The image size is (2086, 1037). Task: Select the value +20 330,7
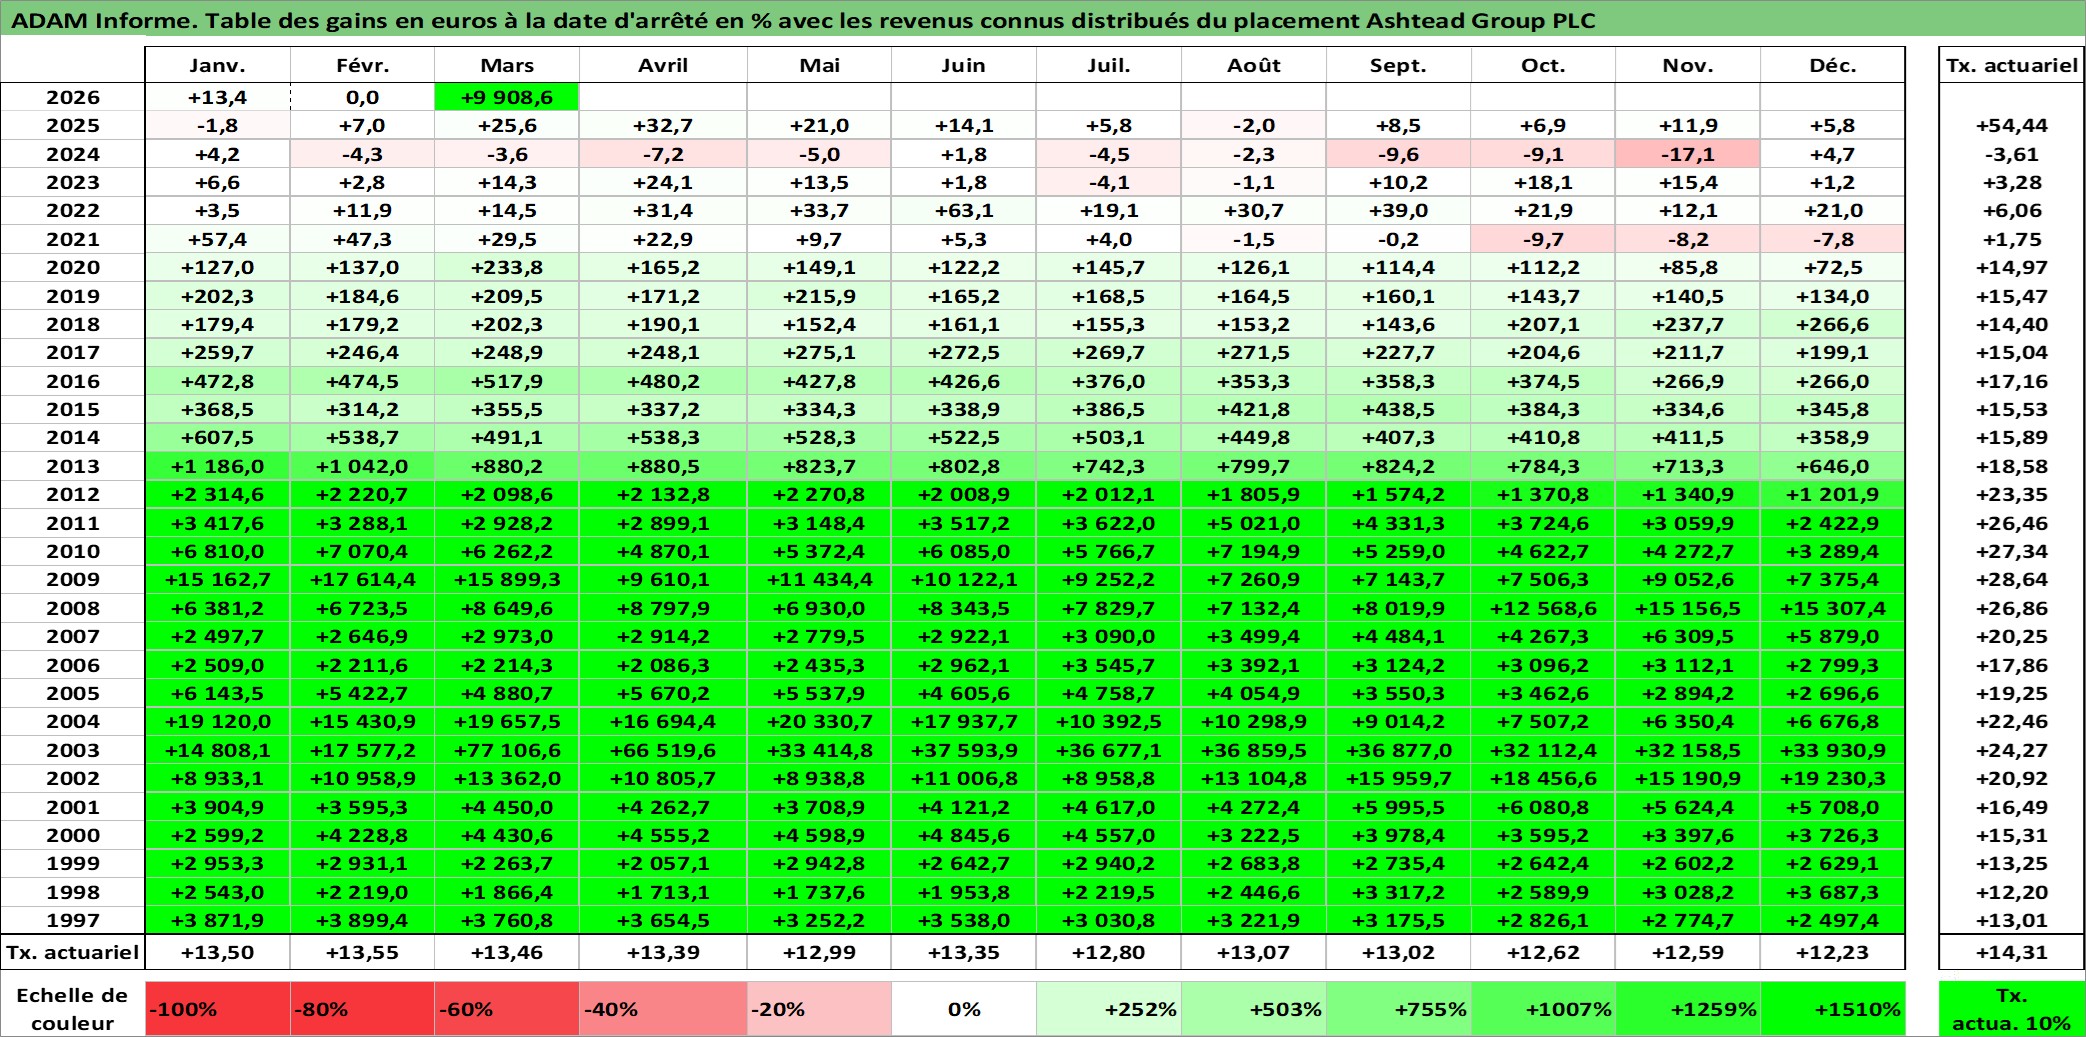819,721
